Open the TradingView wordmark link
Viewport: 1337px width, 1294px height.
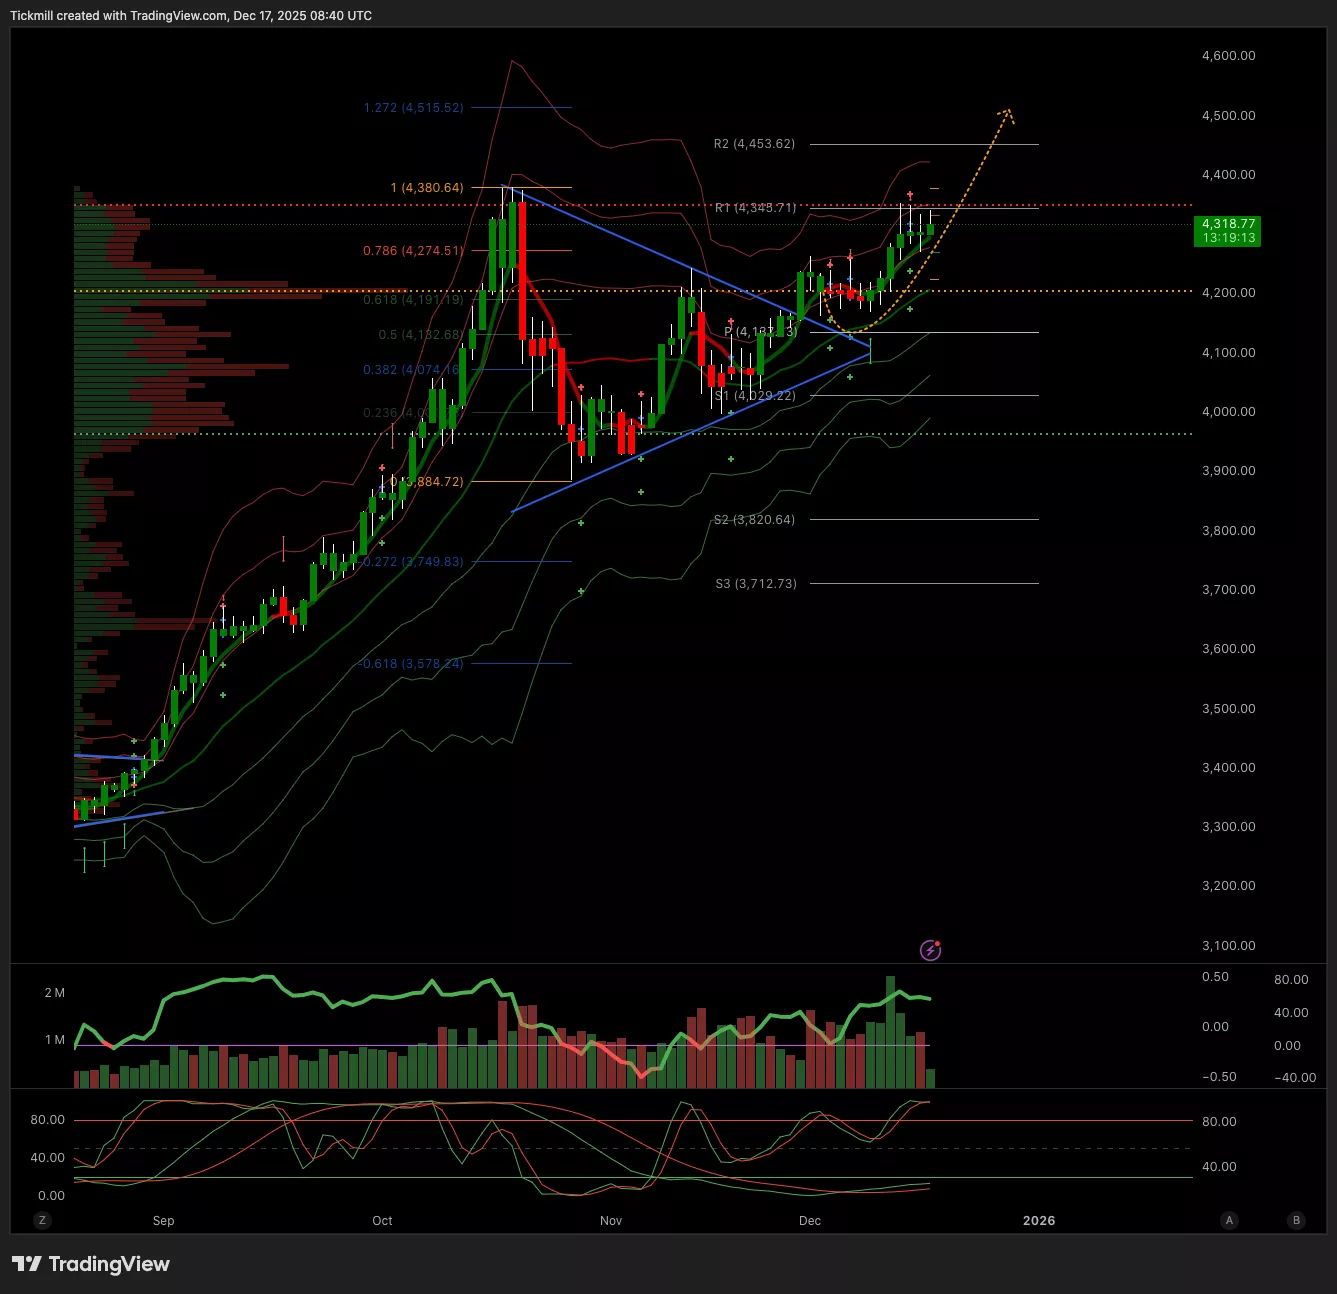coord(109,1264)
